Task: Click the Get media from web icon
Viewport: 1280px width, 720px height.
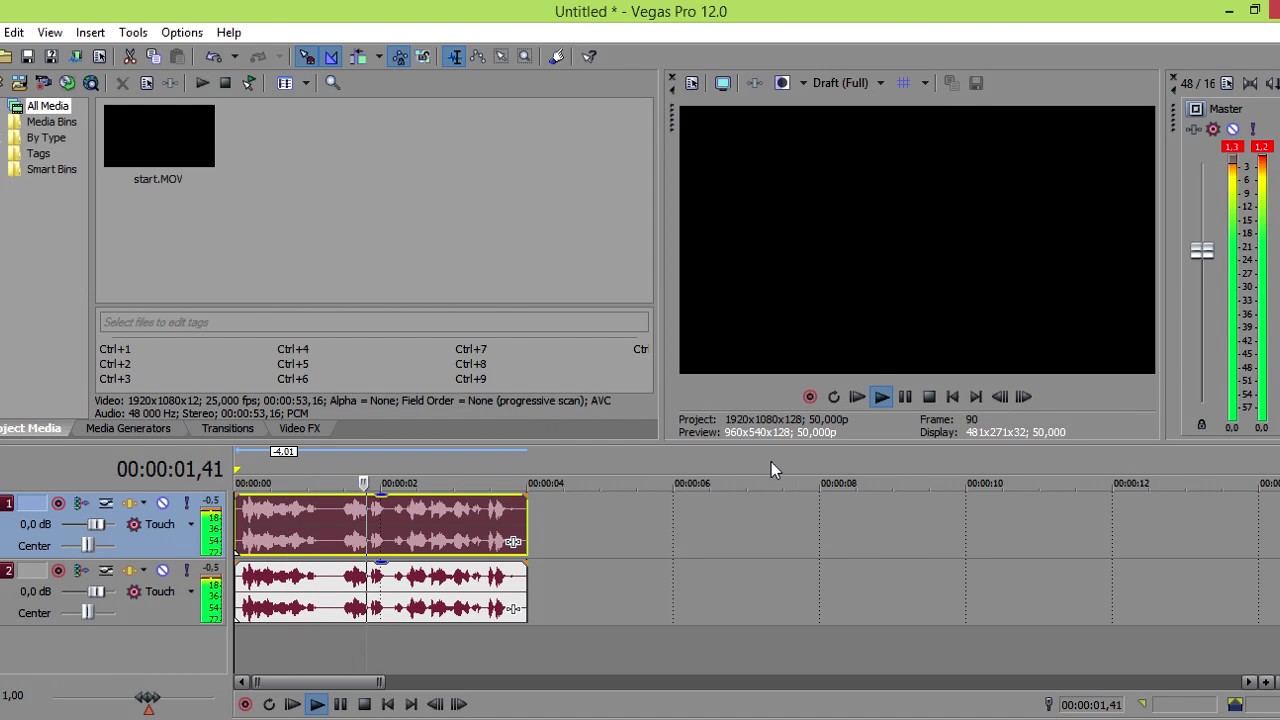Action: tap(91, 83)
